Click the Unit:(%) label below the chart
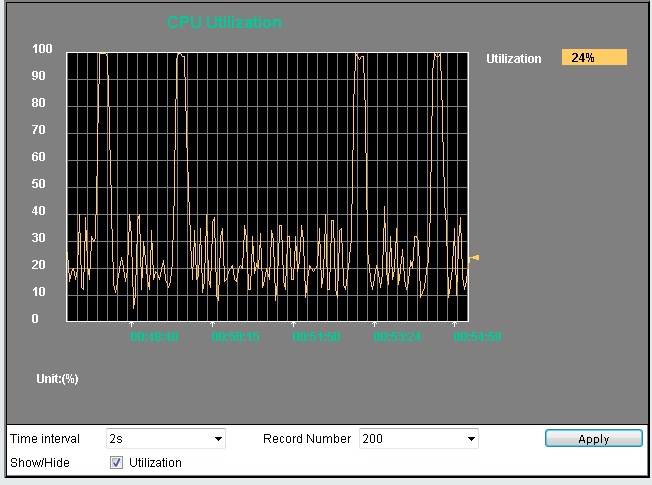652x485 pixels. [x=57, y=379]
